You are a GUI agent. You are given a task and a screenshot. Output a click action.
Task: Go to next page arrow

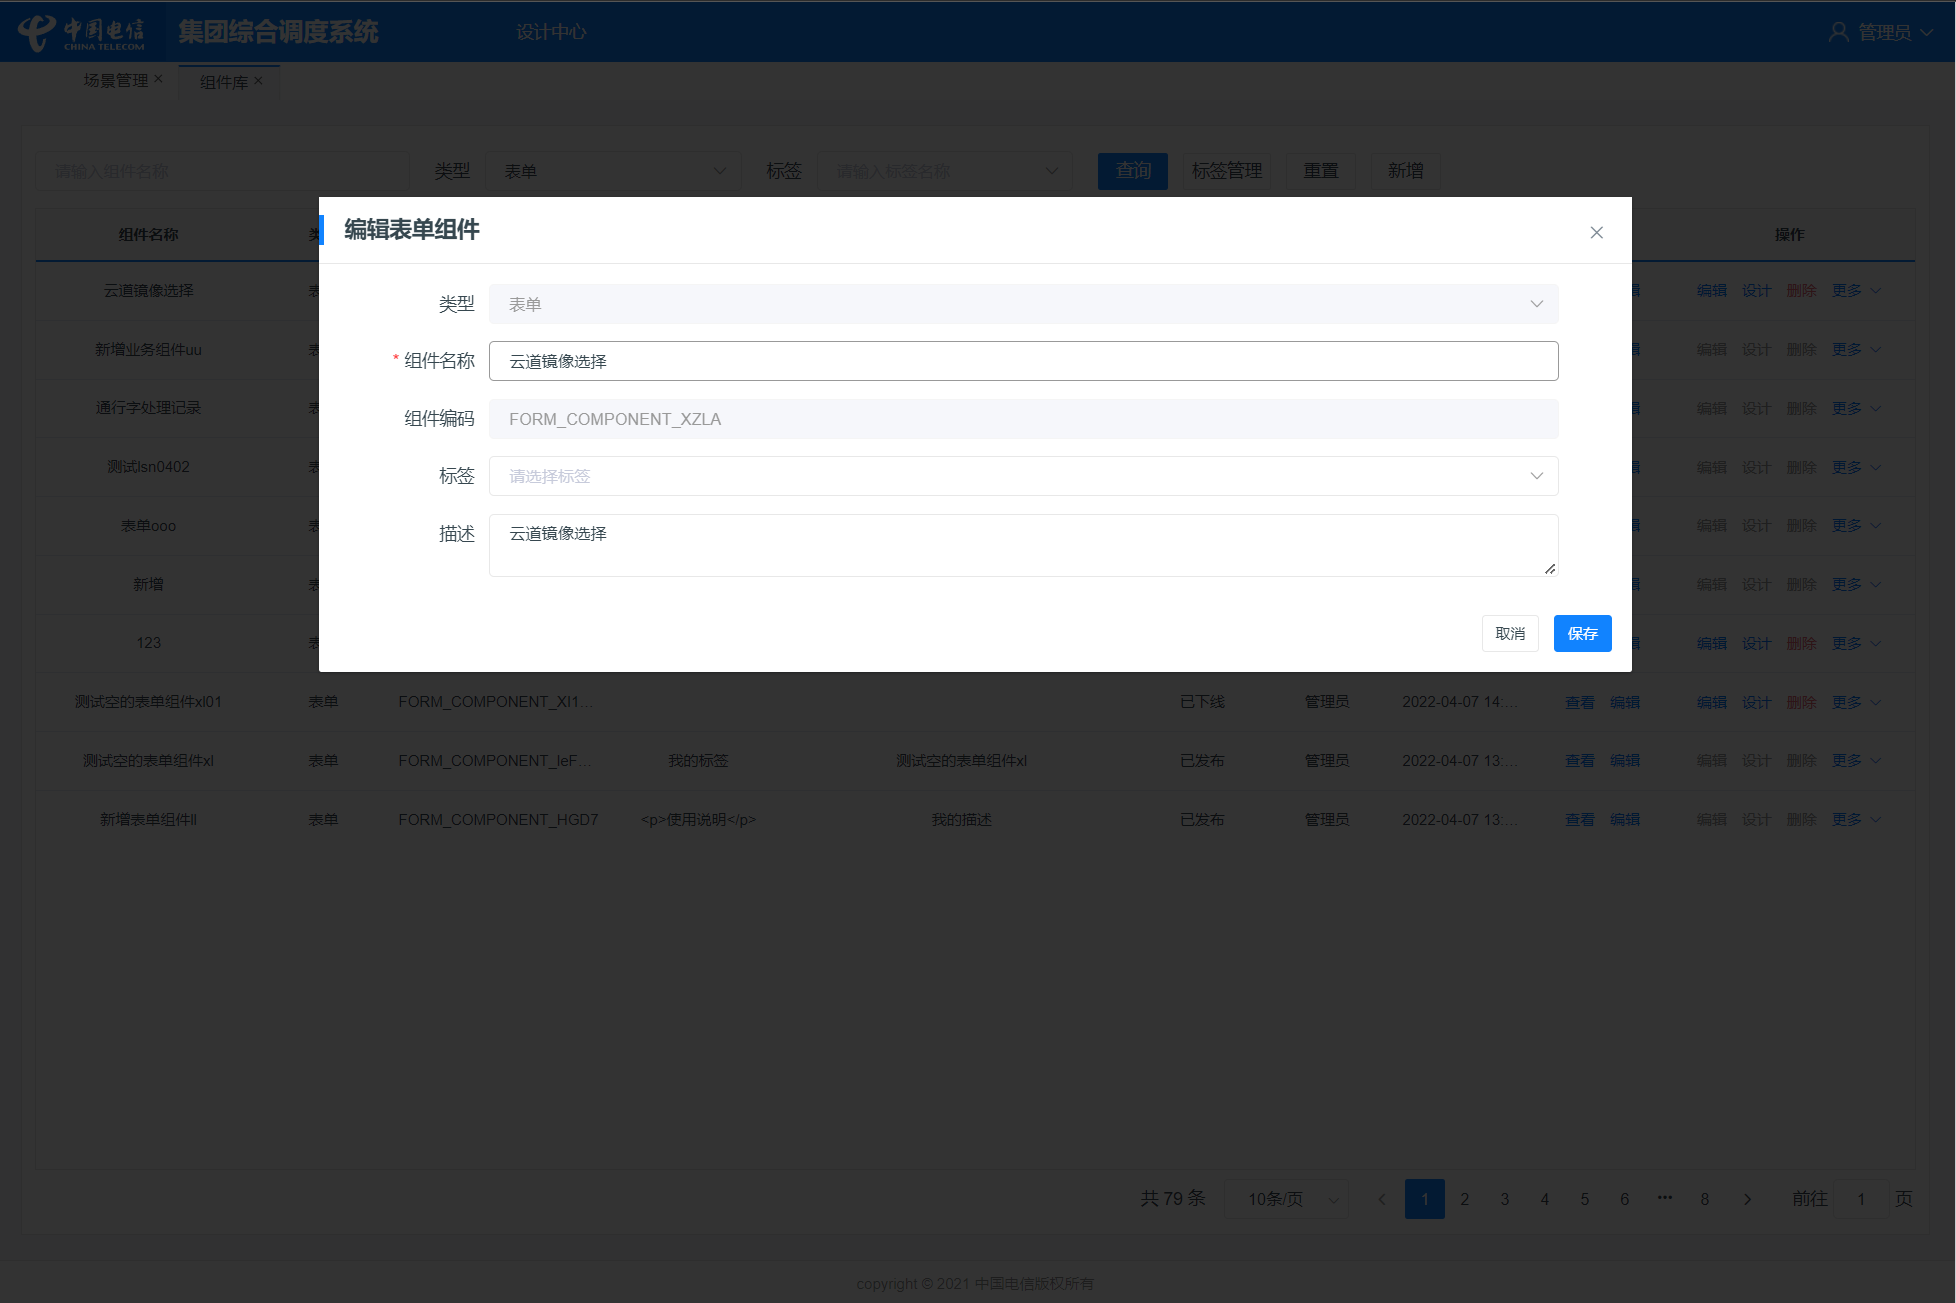click(1747, 1199)
